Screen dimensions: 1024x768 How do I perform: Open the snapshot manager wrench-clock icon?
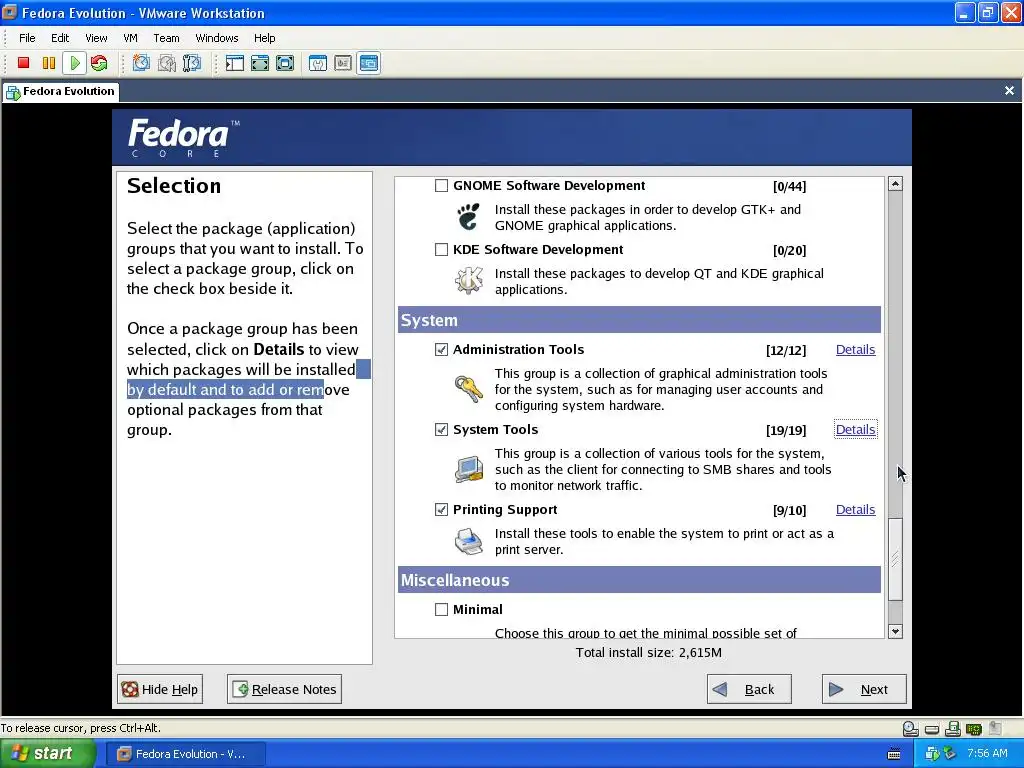tap(192, 63)
